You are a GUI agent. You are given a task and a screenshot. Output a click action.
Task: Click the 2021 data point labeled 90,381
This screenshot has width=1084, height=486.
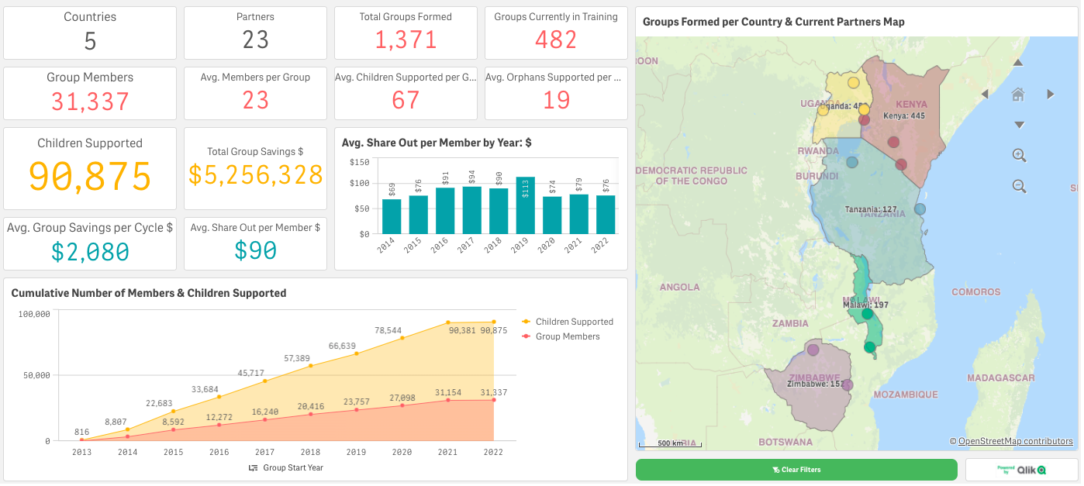point(448,323)
